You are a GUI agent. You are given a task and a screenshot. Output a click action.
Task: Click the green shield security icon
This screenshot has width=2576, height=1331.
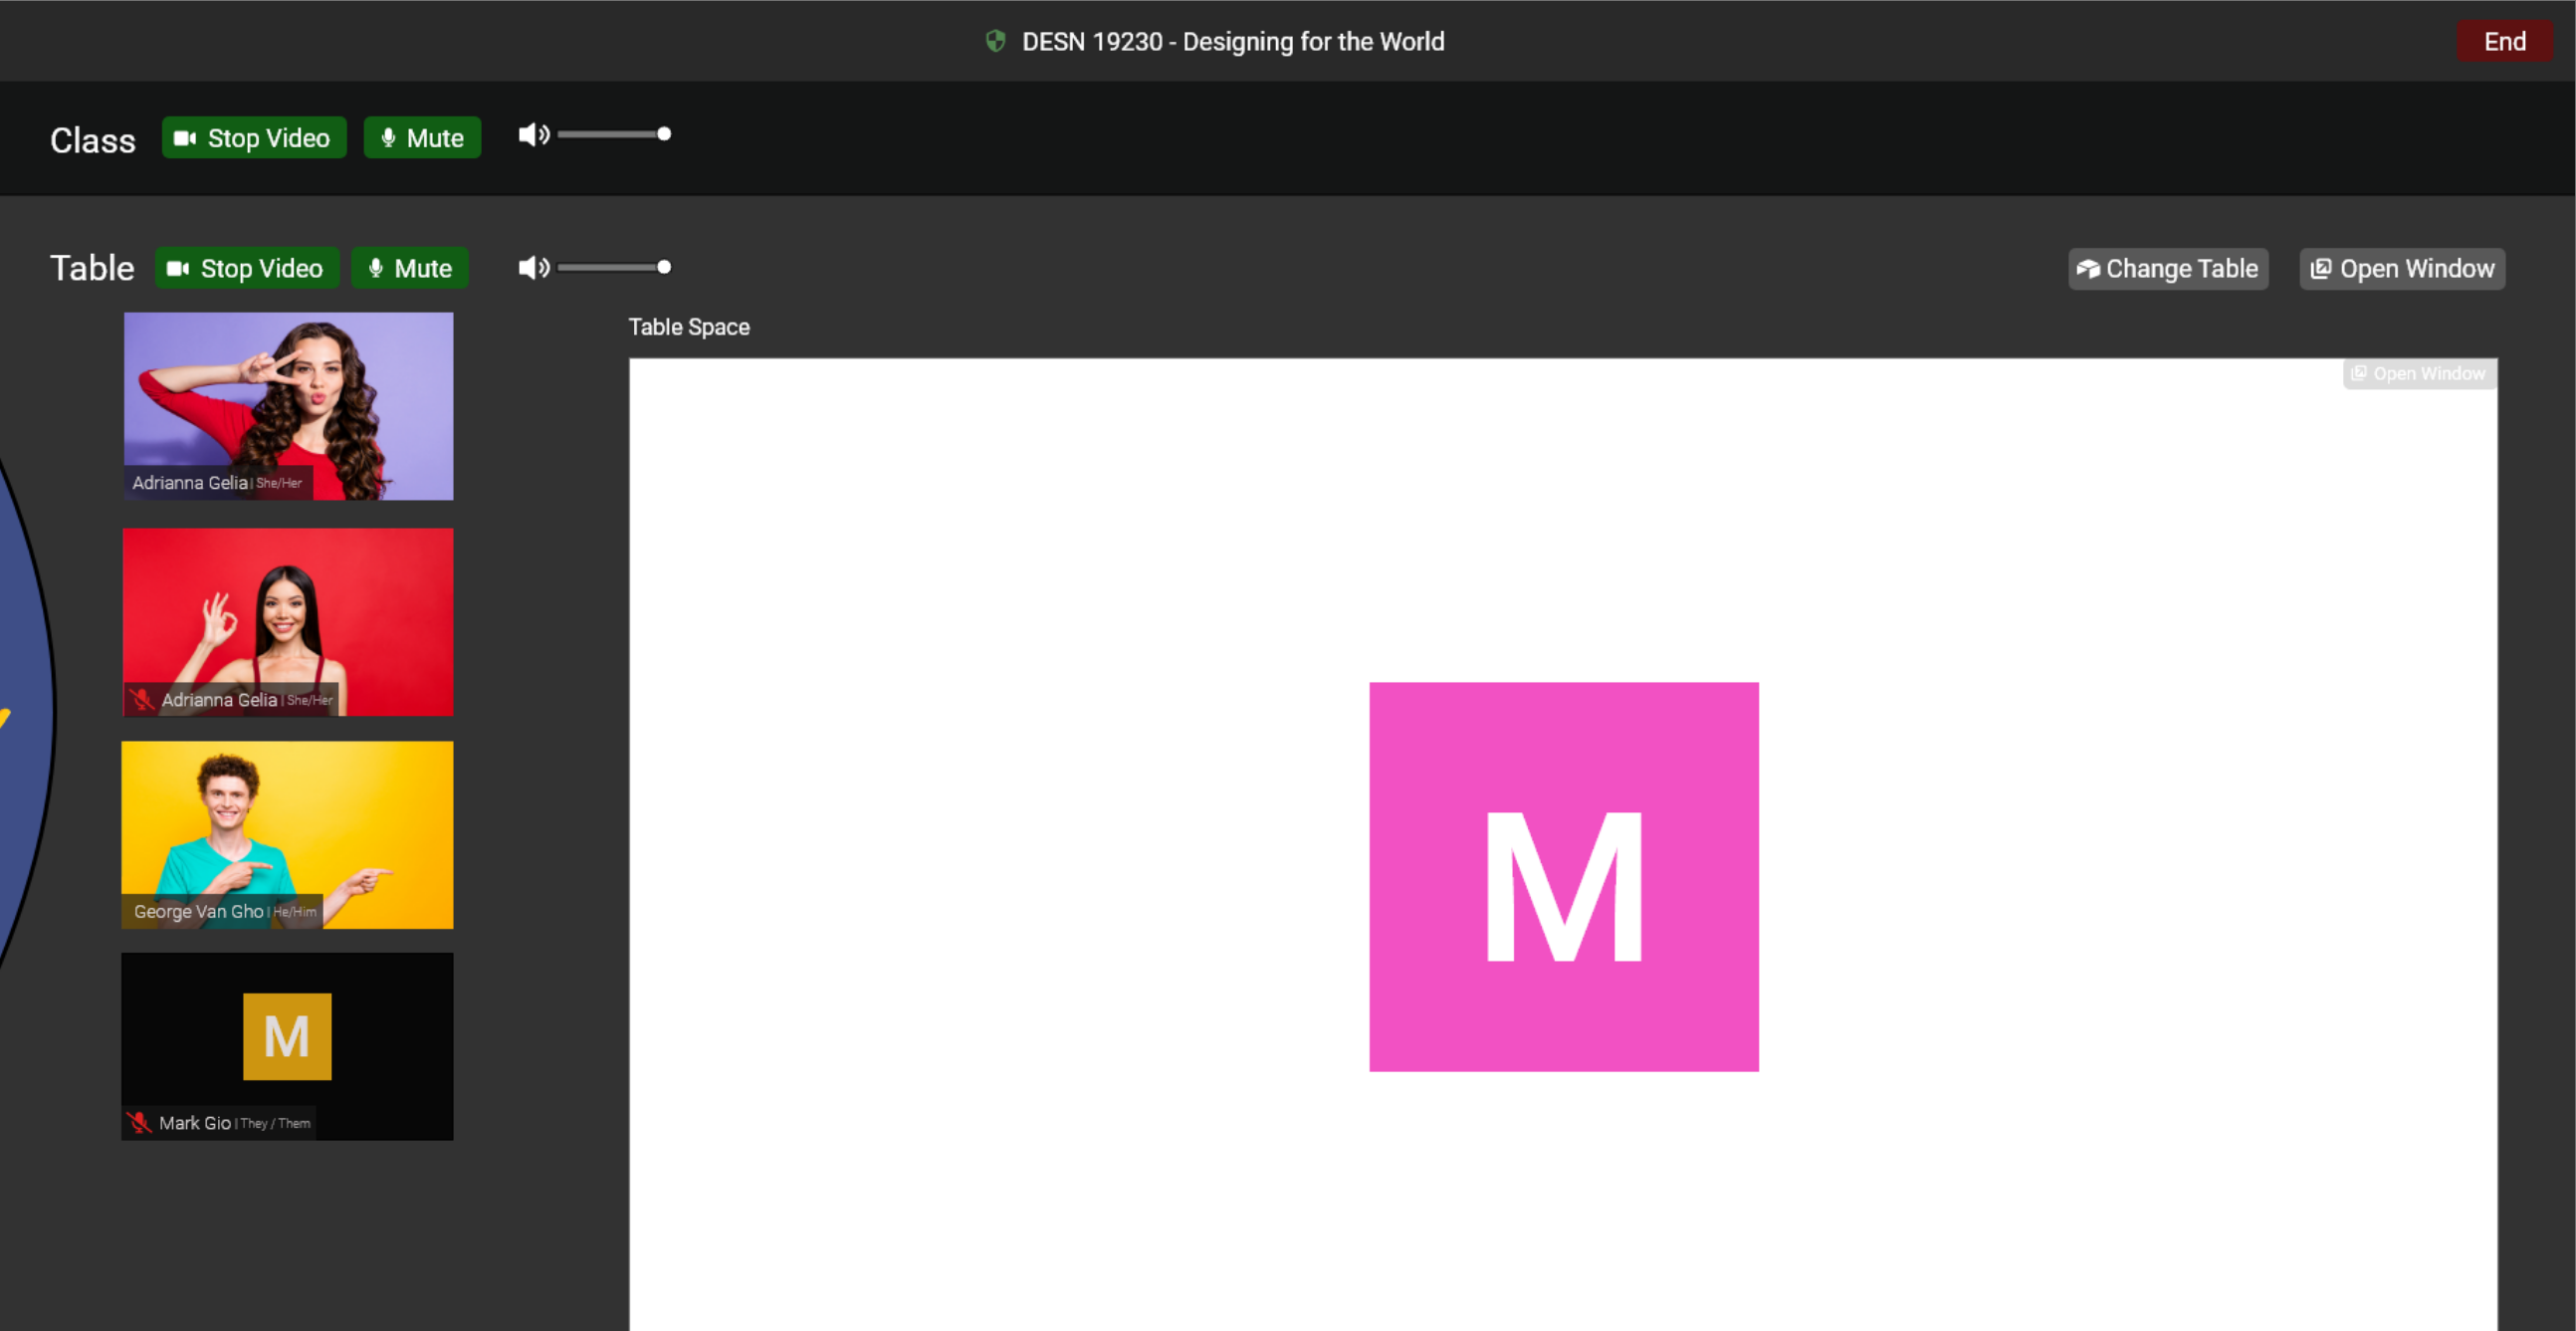(x=994, y=41)
